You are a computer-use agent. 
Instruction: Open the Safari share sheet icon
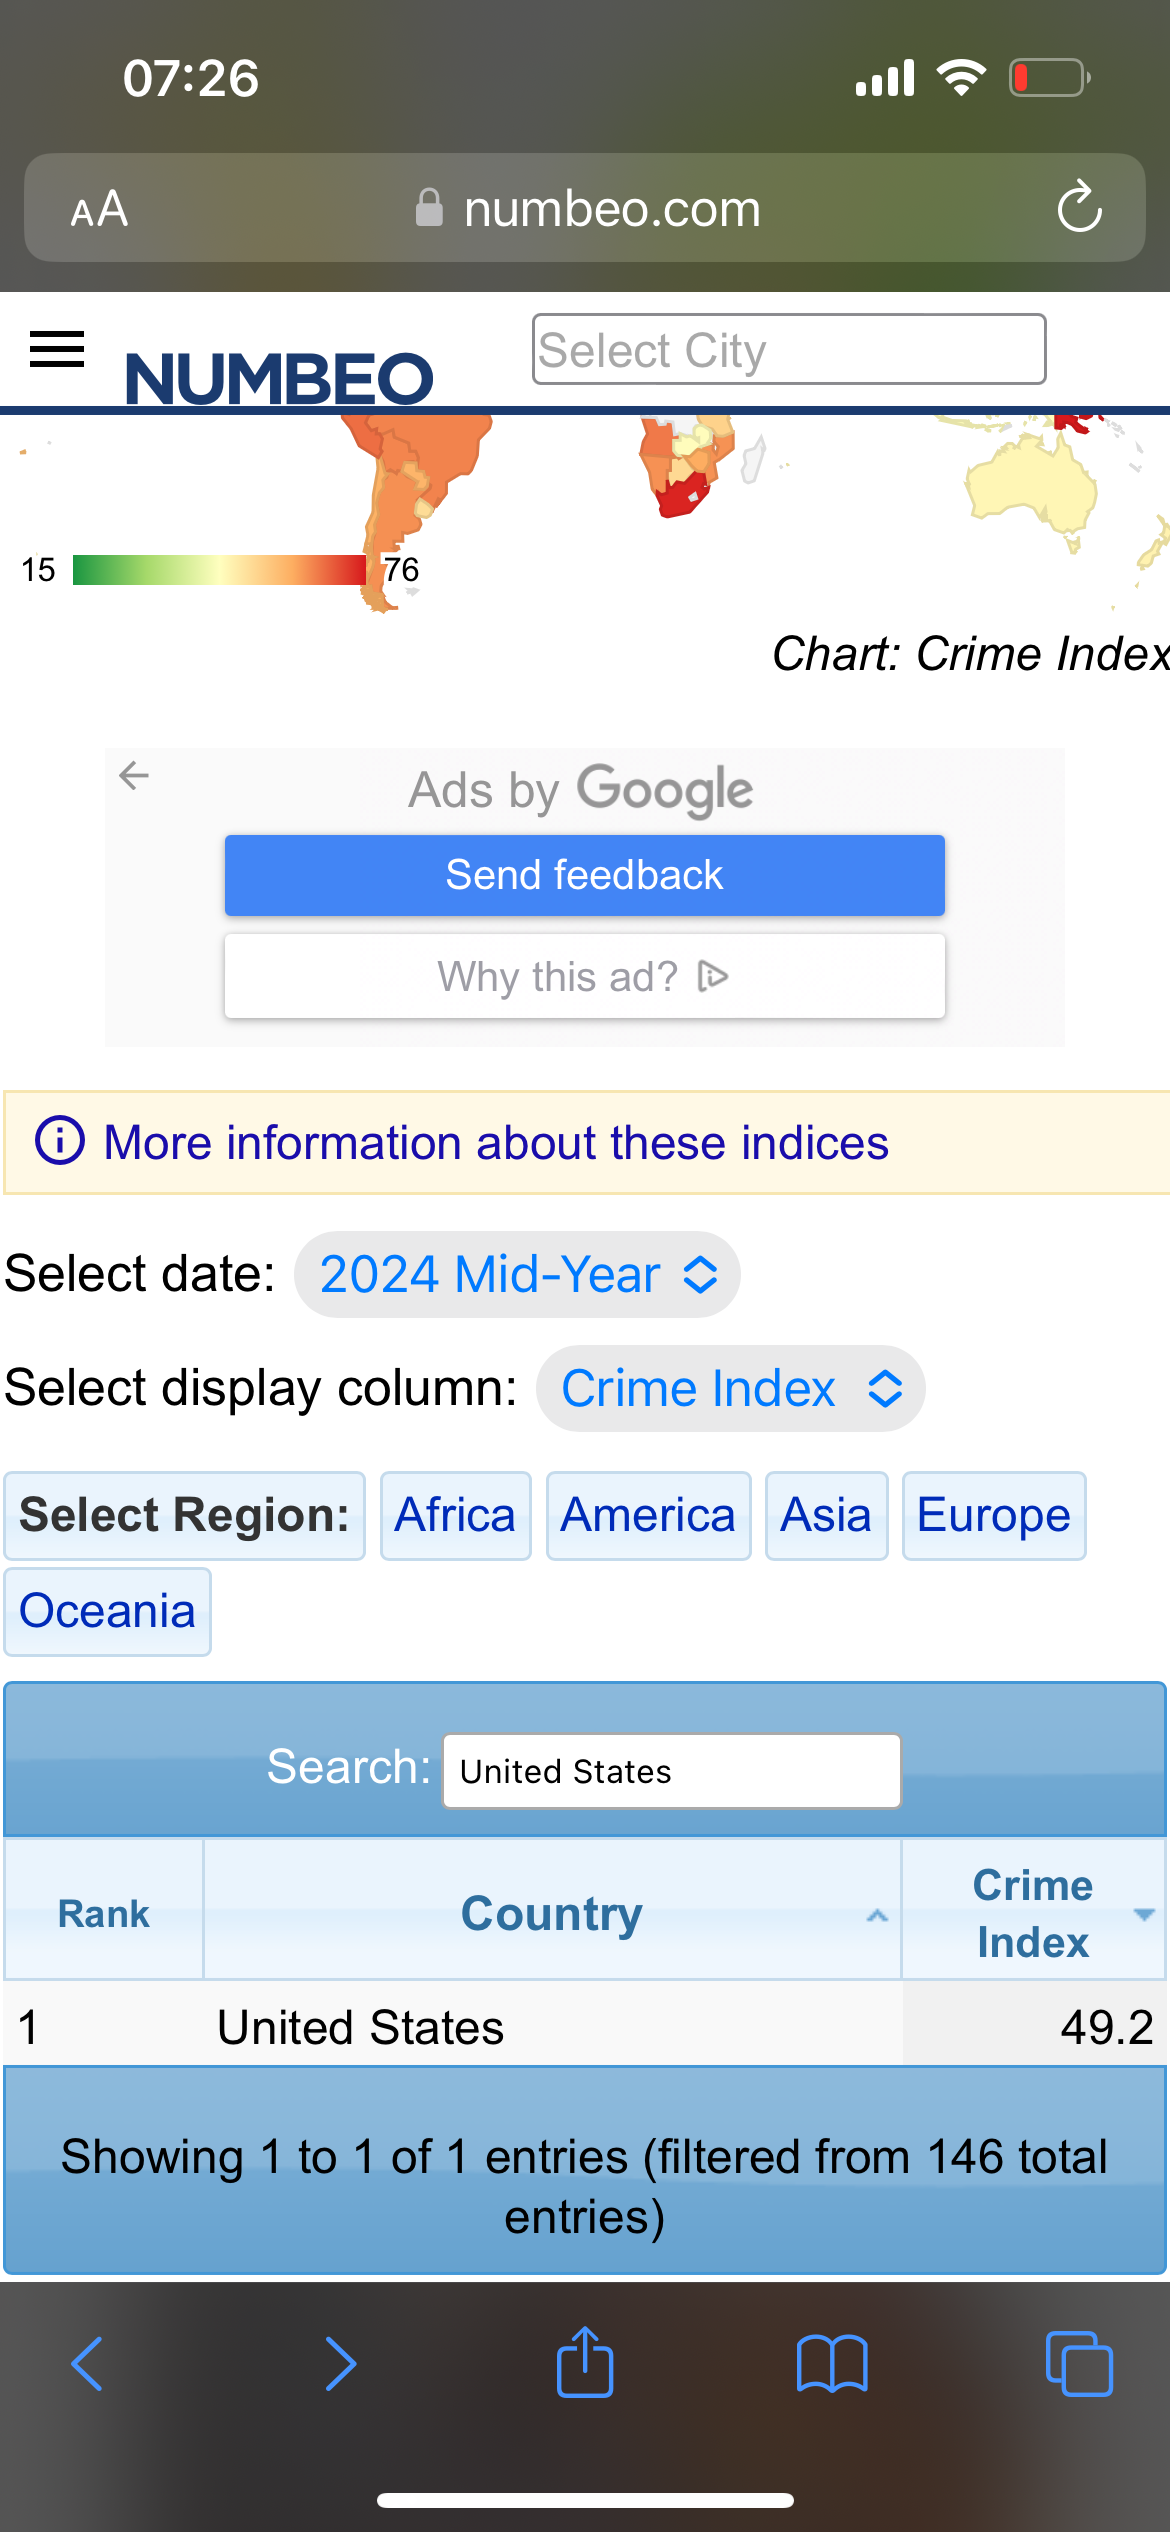(585, 2362)
